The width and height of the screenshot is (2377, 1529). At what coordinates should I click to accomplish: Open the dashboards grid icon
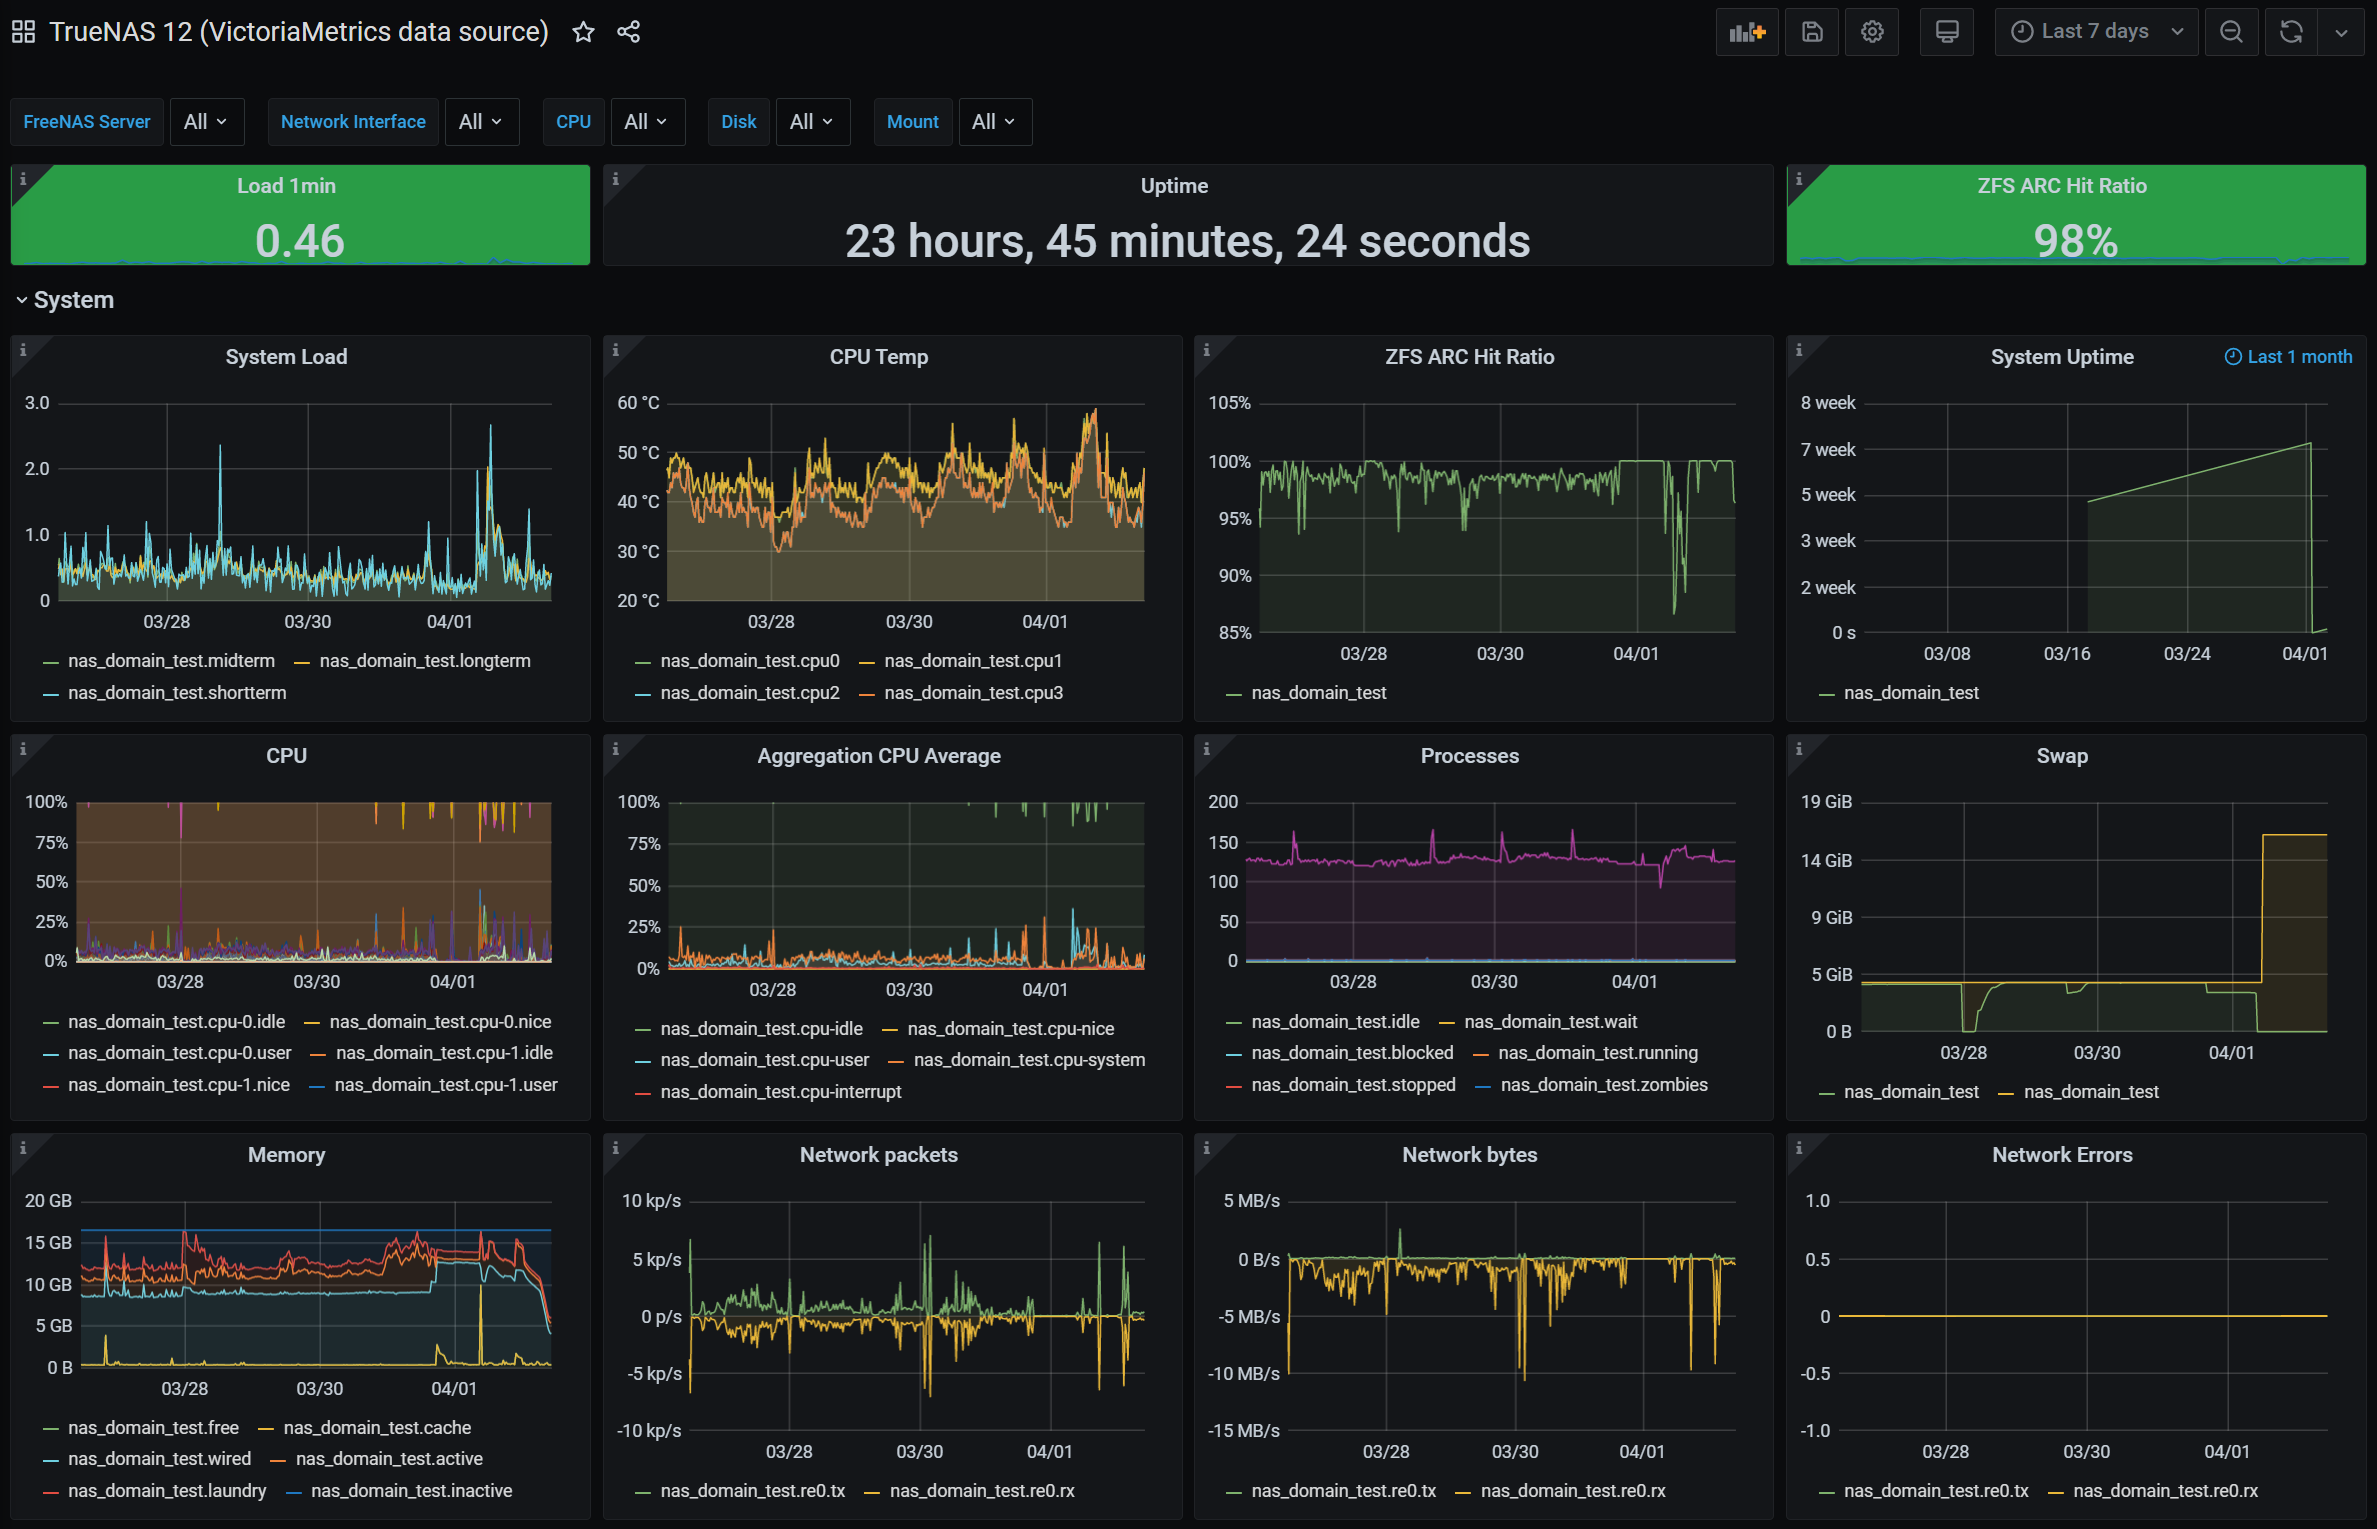[x=24, y=32]
